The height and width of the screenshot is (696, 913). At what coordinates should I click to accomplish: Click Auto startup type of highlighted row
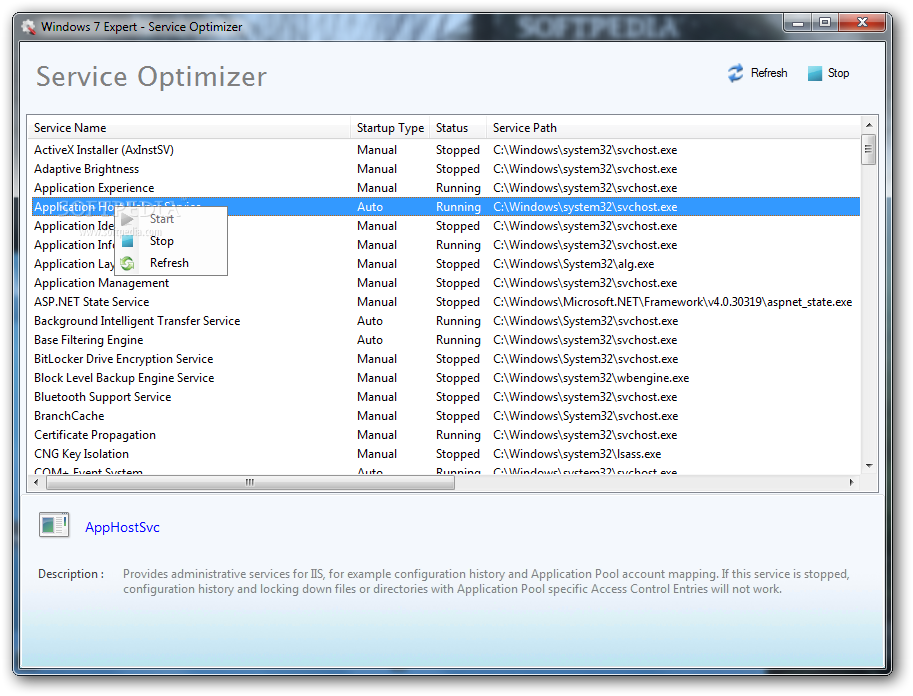click(x=370, y=207)
